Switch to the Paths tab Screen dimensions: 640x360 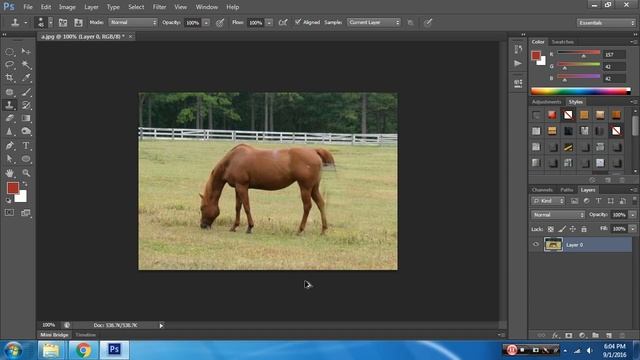(x=567, y=190)
